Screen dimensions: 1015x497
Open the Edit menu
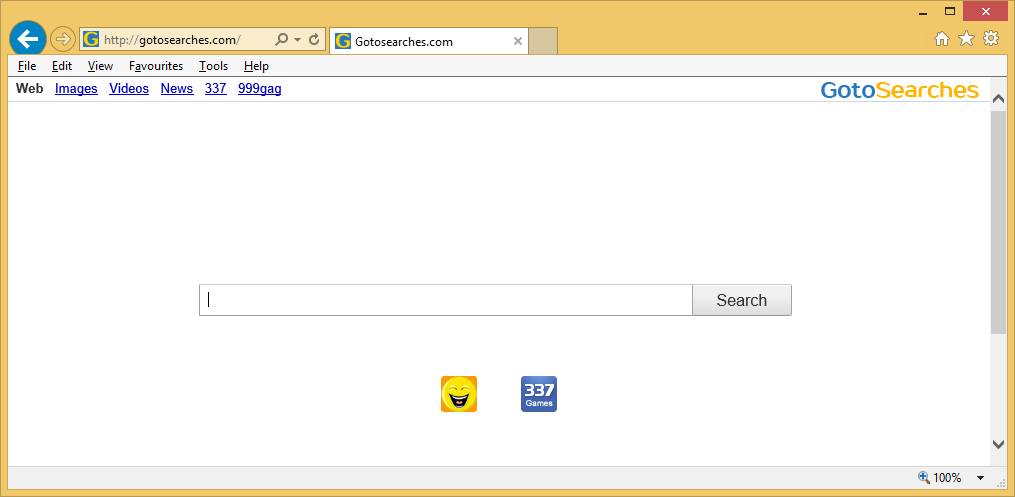click(x=62, y=66)
